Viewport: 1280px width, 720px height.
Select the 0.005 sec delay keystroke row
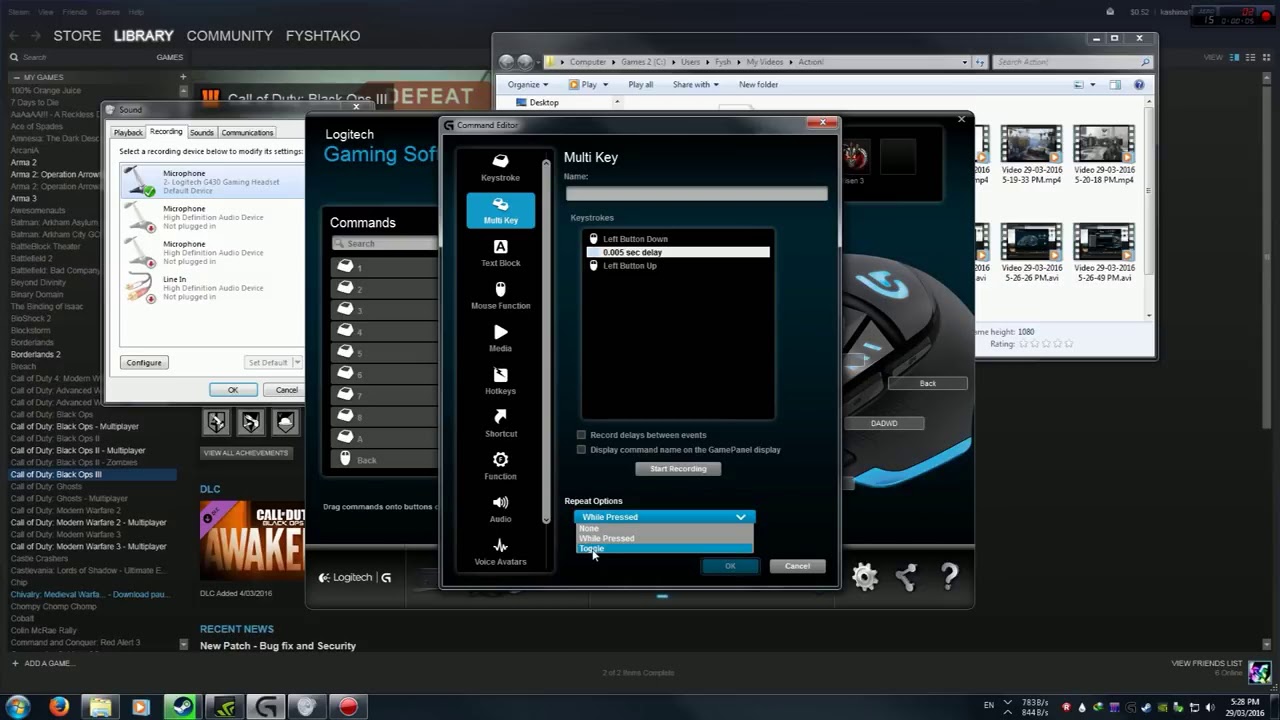point(678,252)
